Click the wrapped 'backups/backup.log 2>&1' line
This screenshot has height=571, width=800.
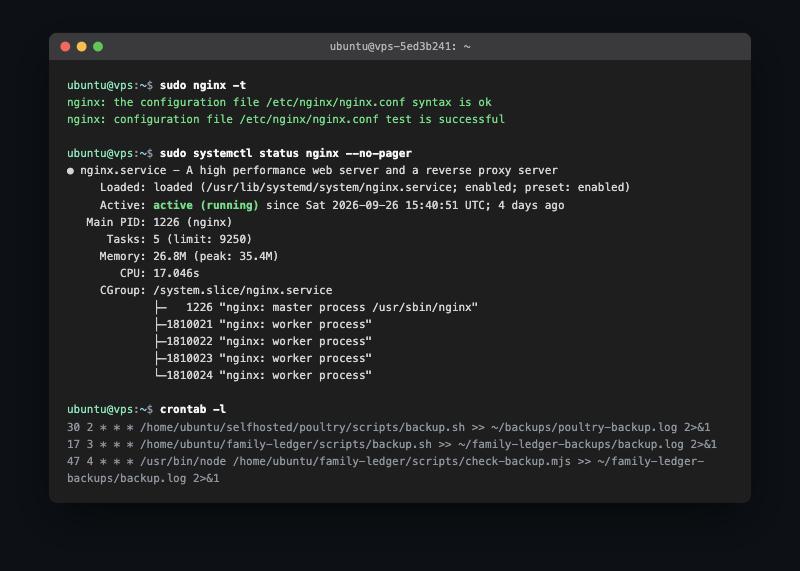click(x=143, y=478)
